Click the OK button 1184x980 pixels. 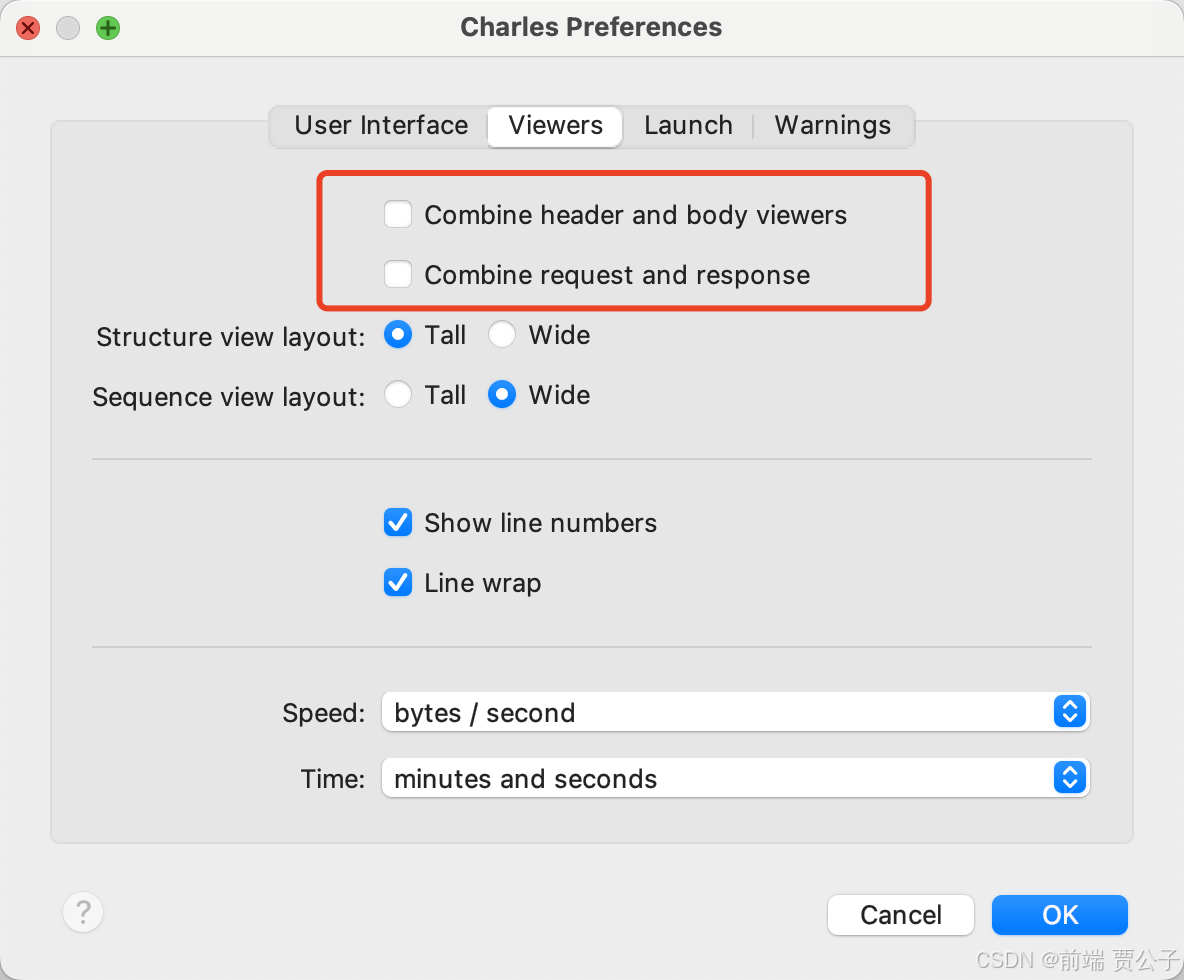click(x=1059, y=914)
